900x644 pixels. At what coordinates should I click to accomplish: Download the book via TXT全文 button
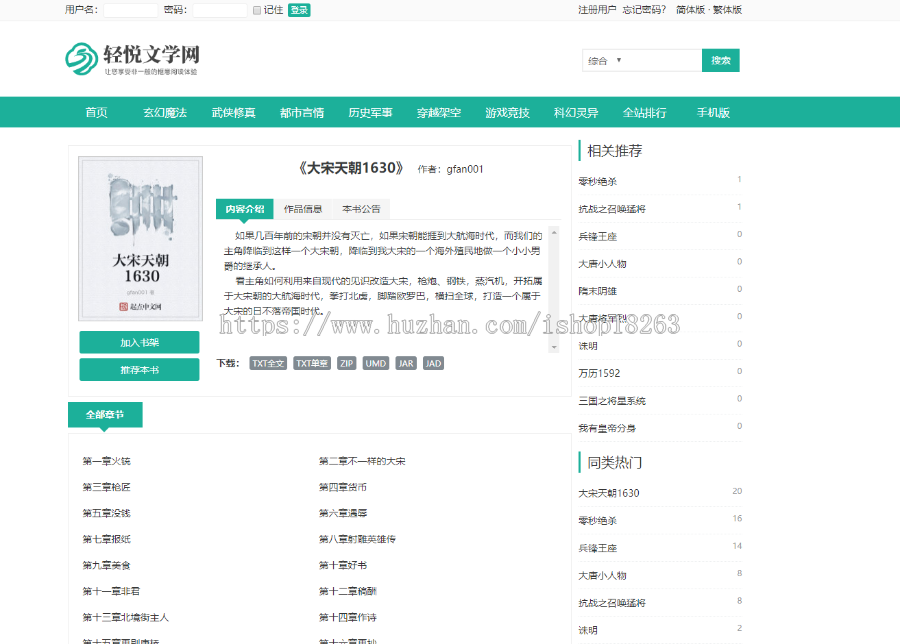[267, 363]
